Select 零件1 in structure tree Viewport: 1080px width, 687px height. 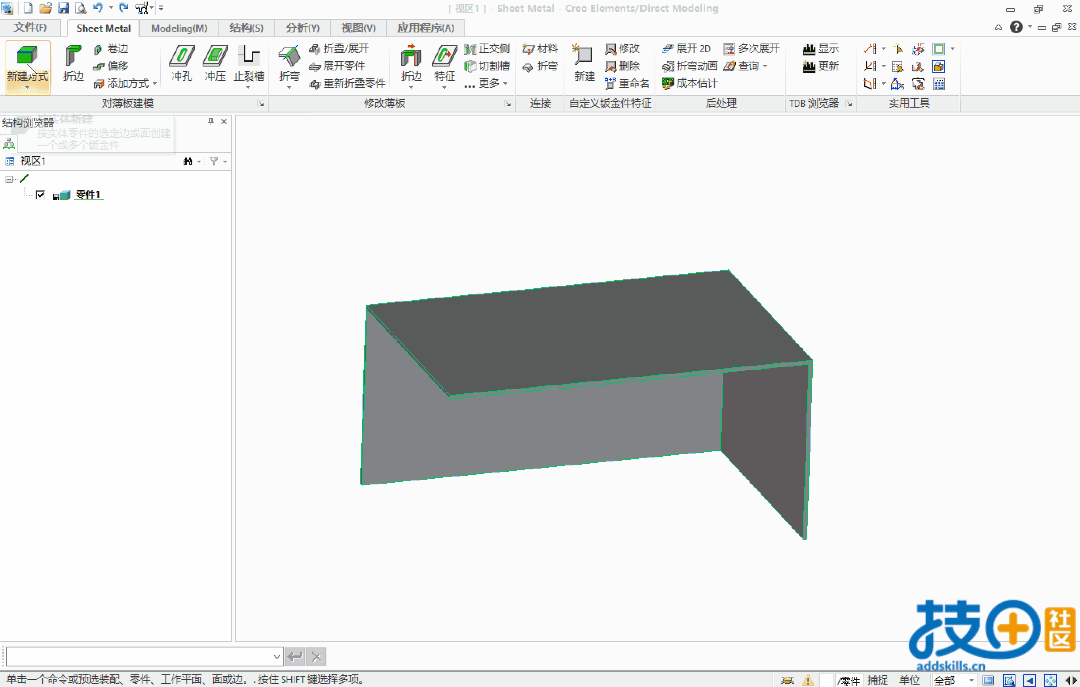(x=88, y=195)
